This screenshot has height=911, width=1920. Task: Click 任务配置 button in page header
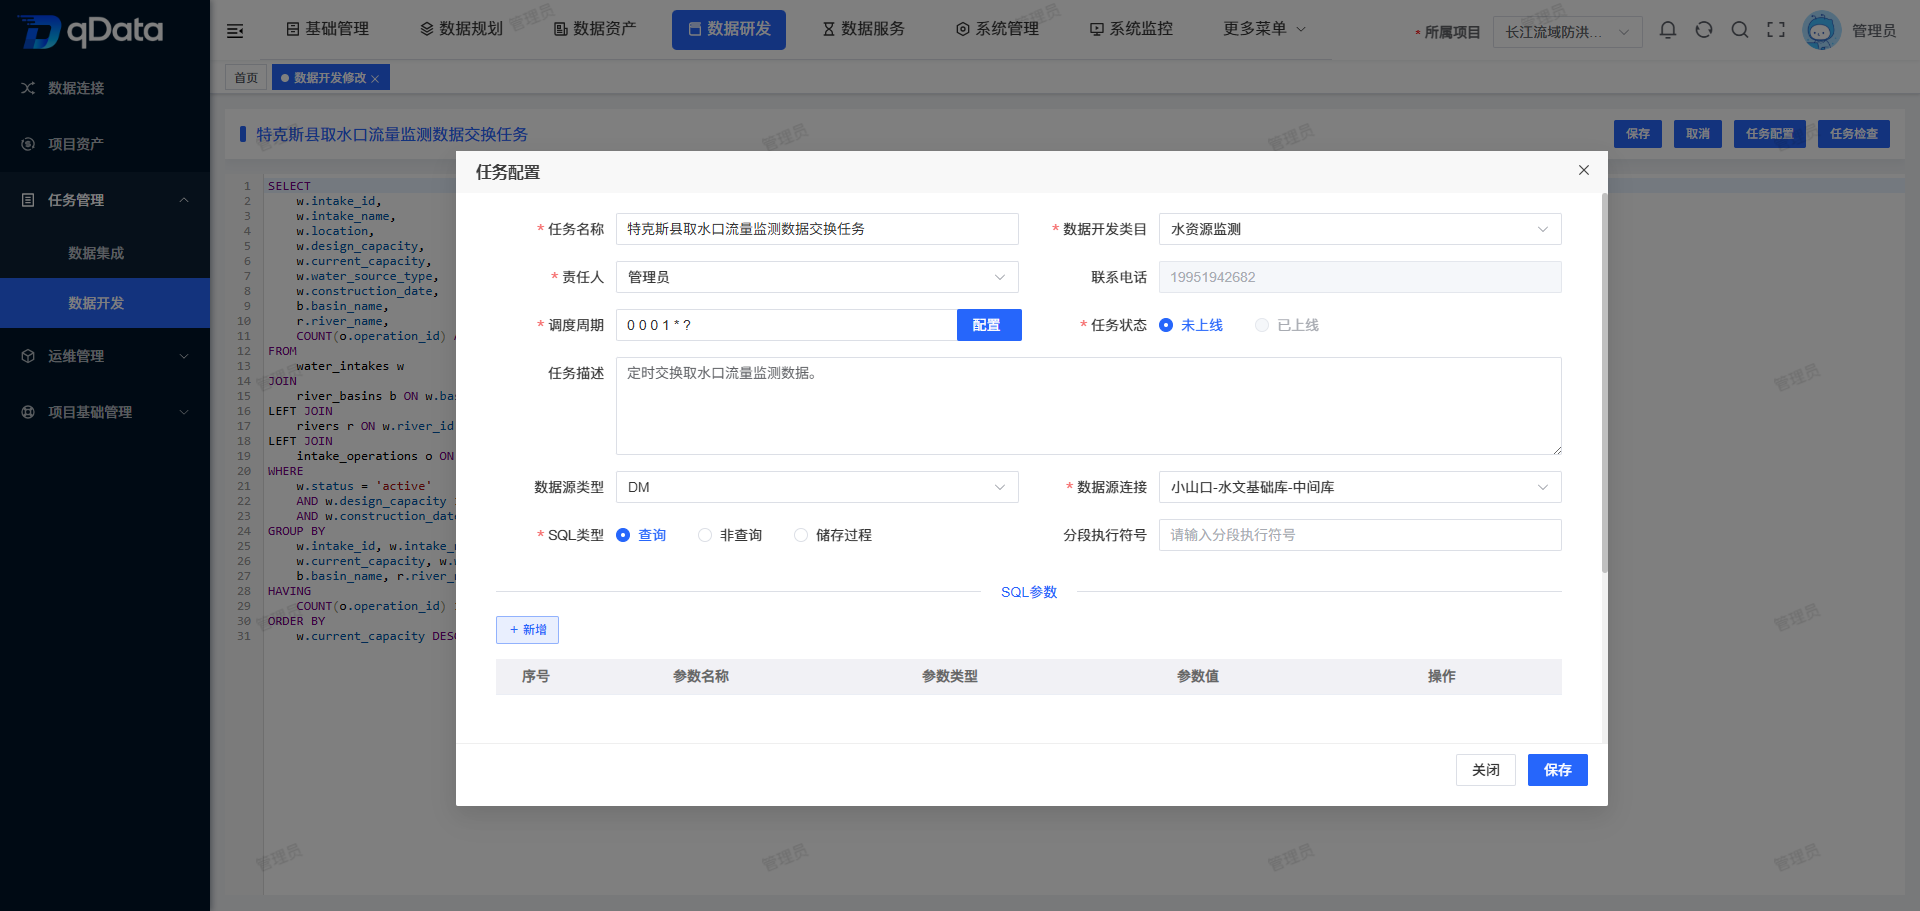tap(1770, 134)
